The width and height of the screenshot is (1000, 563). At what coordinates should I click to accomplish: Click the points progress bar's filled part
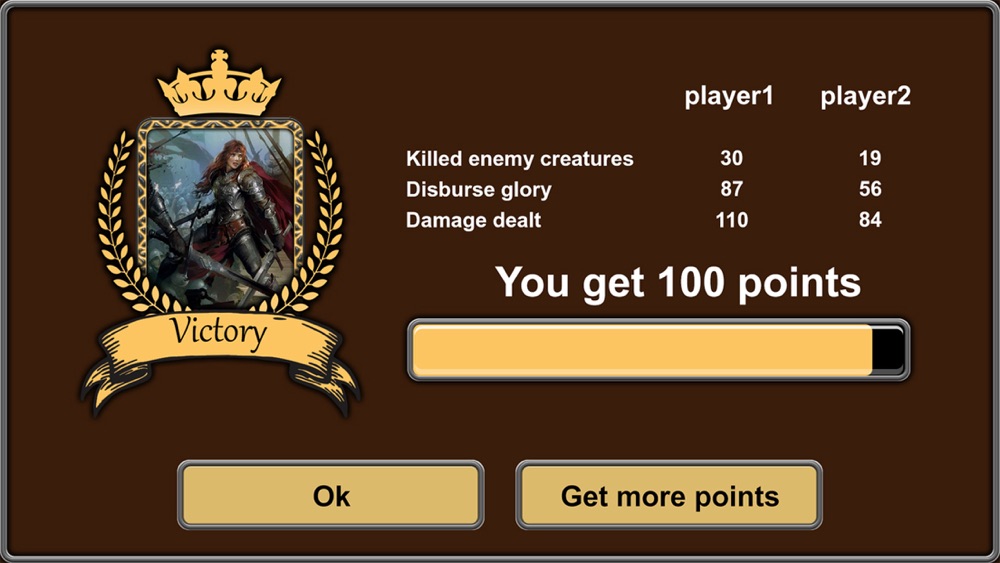[642, 350]
